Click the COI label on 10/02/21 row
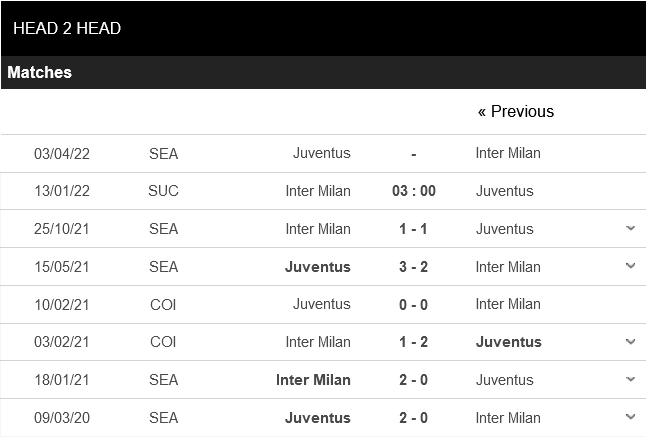Viewport: 646px width, 440px height. pos(163,304)
